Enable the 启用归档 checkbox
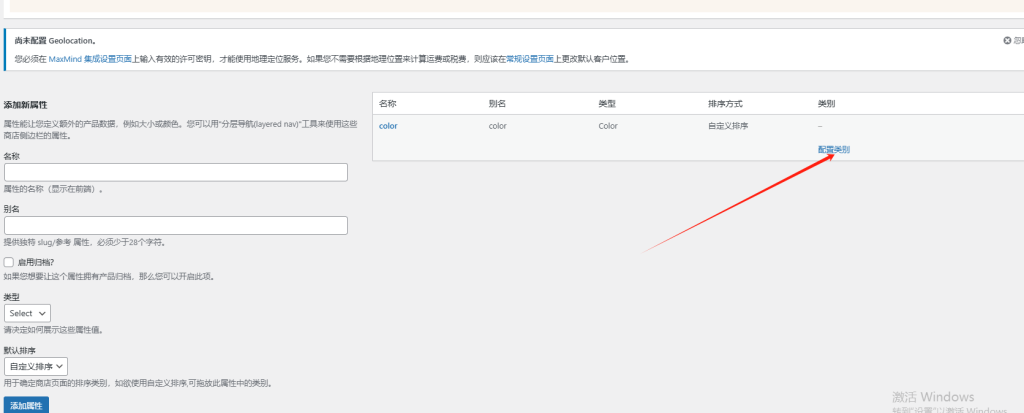 pyautogui.click(x=9, y=262)
